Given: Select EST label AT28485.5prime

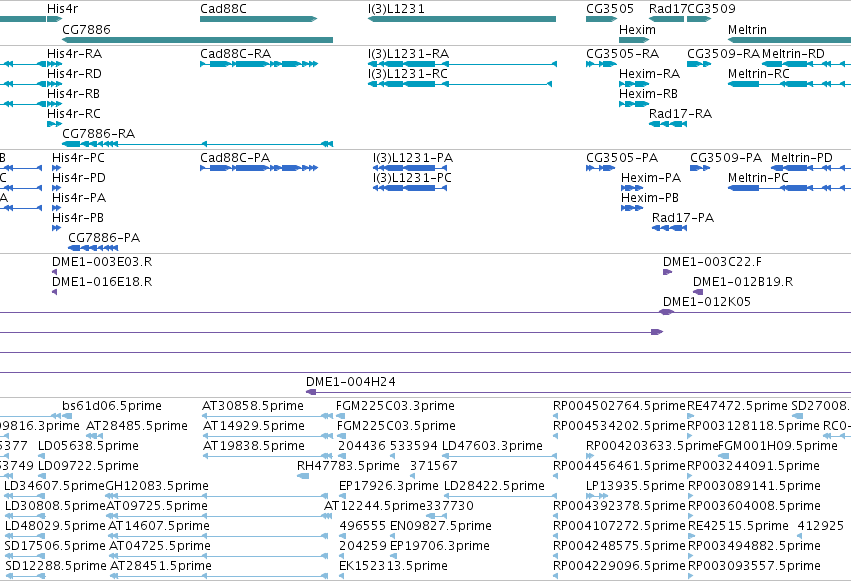Looking at the screenshot, I should coord(137,426).
